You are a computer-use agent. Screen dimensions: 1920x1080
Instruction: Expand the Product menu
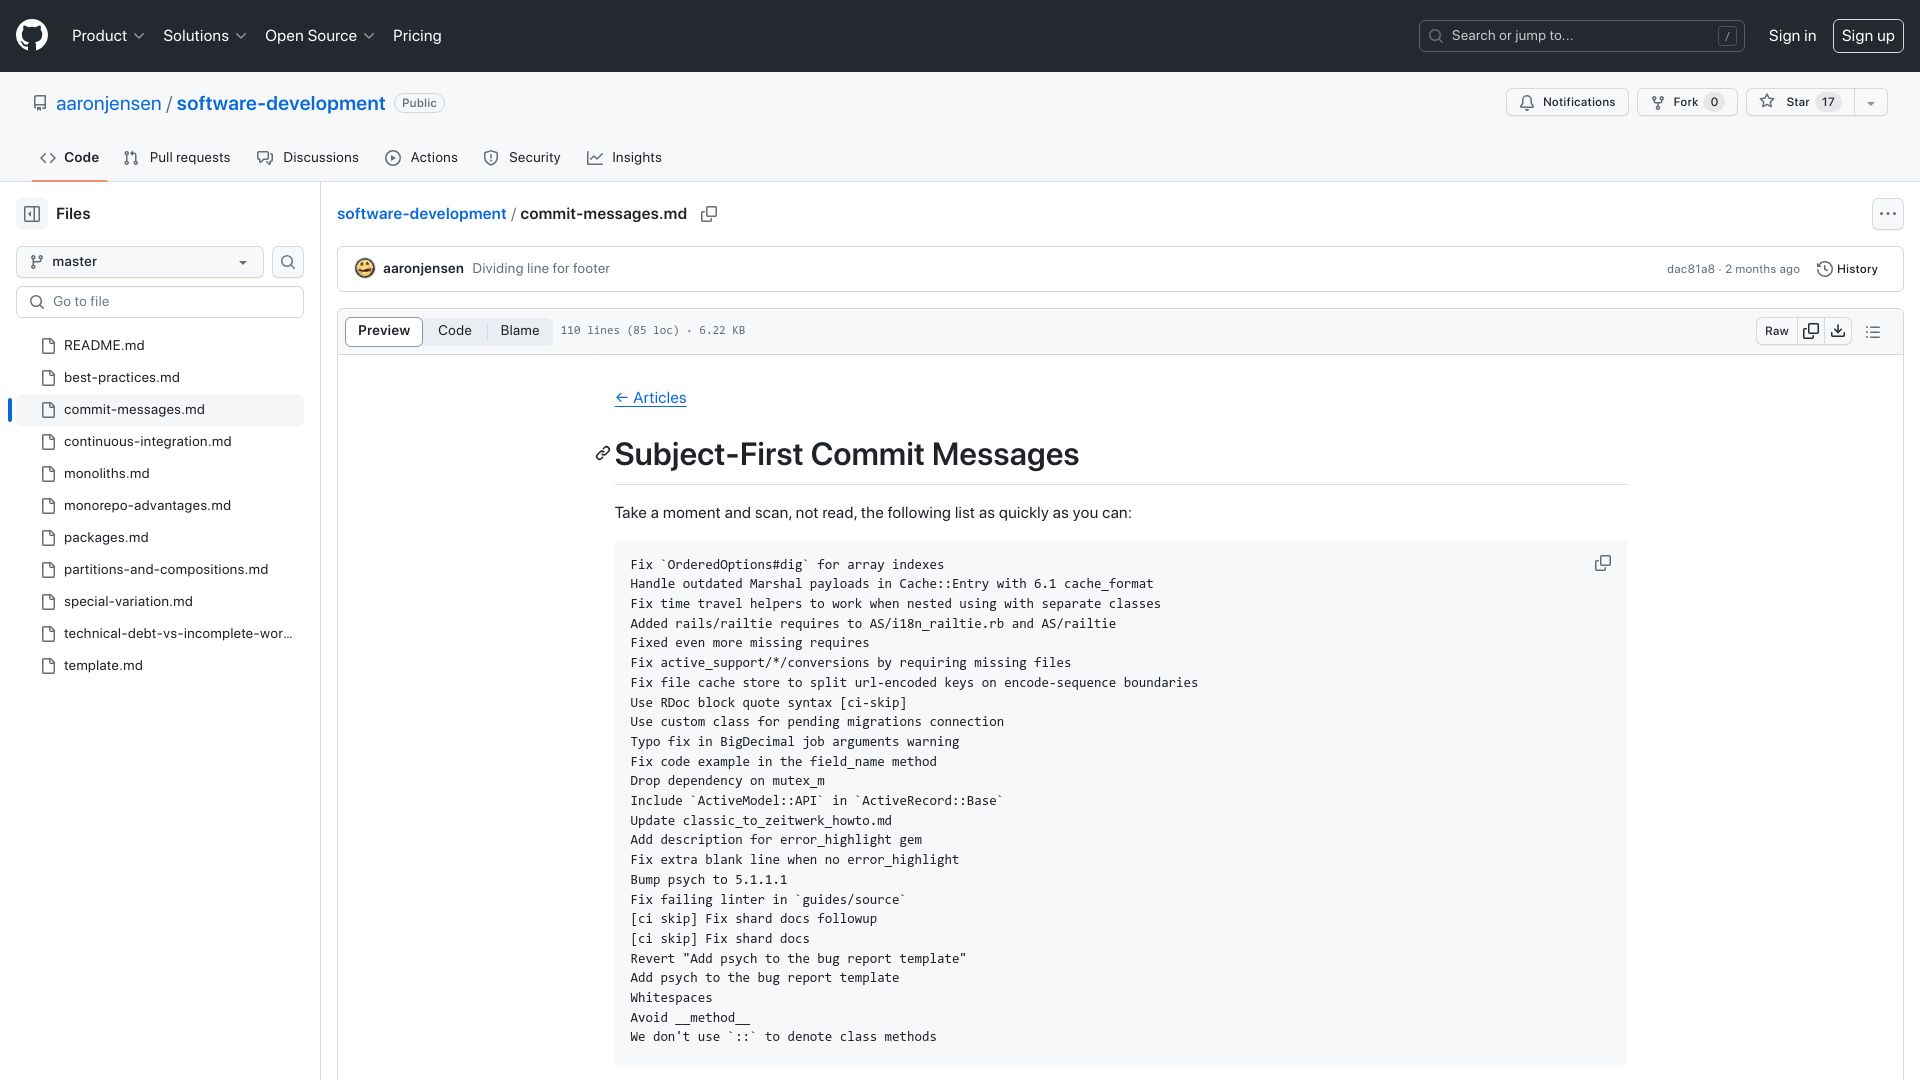click(108, 36)
